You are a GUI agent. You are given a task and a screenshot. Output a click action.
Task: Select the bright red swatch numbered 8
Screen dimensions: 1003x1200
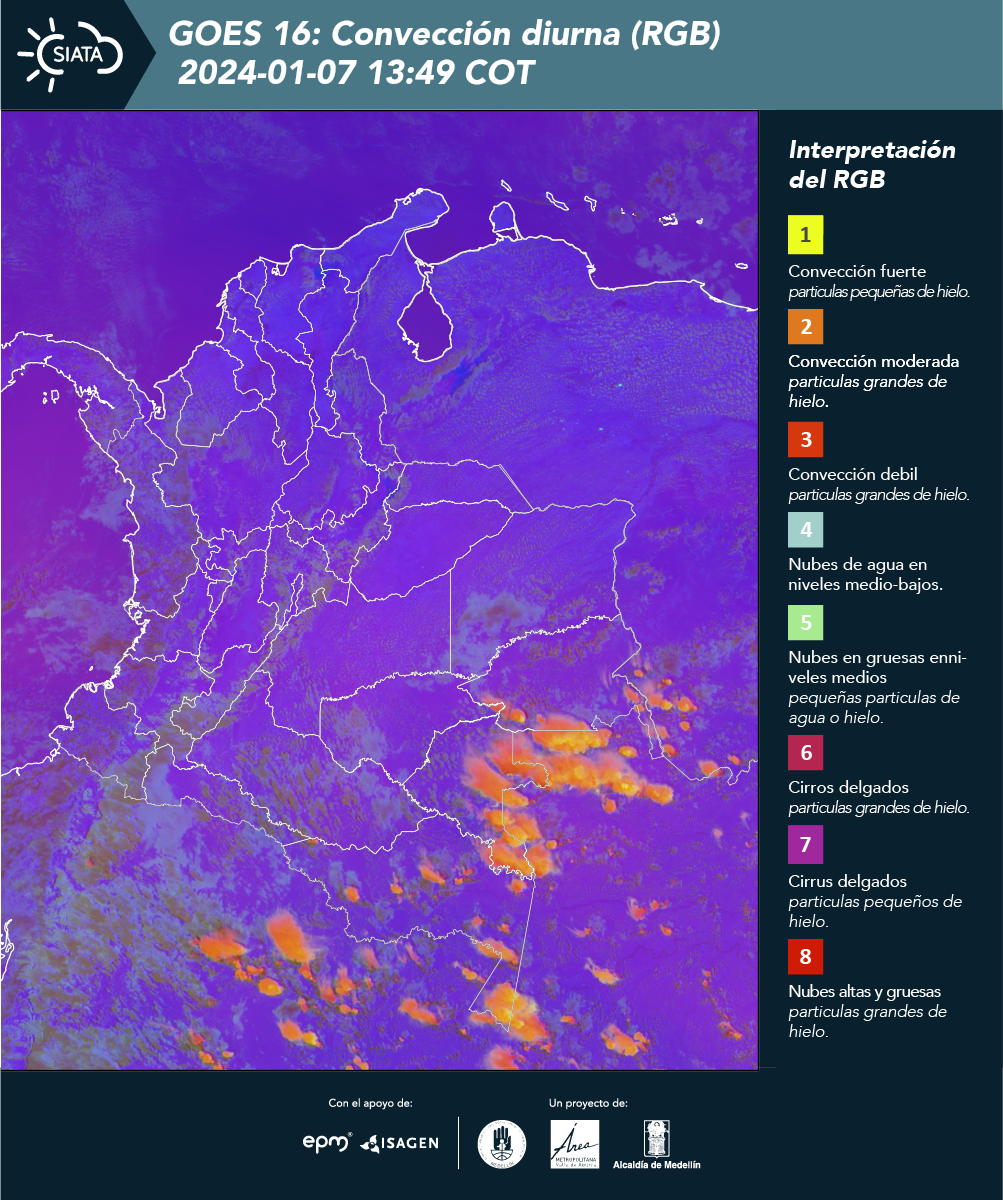point(805,957)
